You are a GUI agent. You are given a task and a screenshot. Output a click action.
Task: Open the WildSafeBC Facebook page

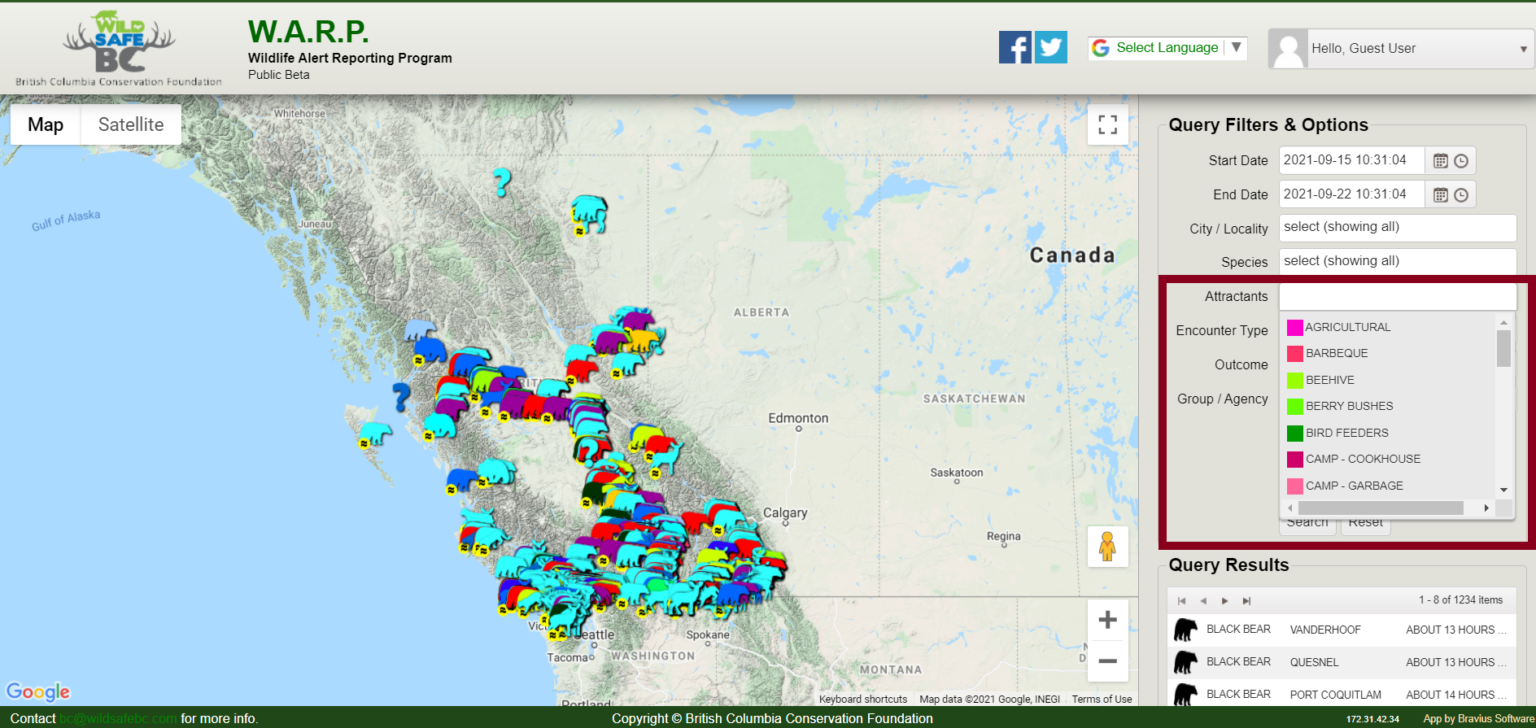click(1015, 46)
